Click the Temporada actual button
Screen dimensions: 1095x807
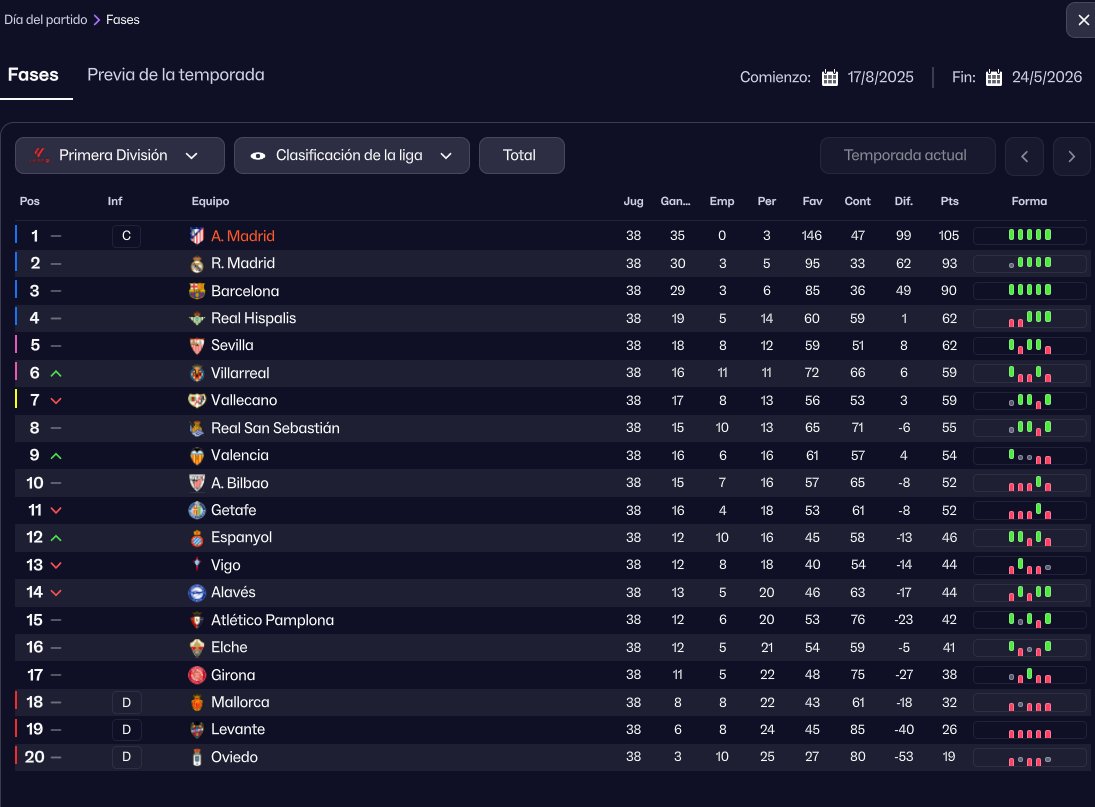[x=905, y=155]
